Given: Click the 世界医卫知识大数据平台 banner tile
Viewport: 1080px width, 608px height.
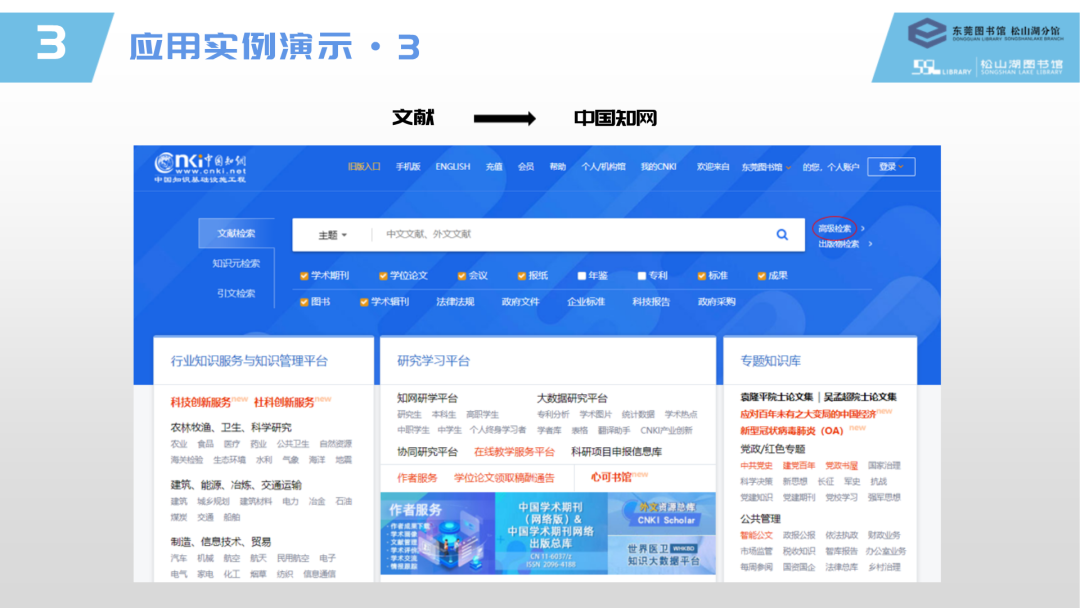Looking at the screenshot, I should (x=666, y=556).
